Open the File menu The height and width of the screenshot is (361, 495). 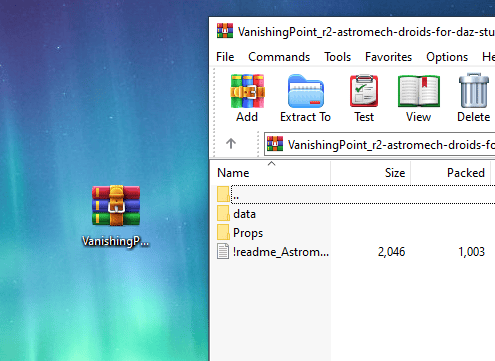click(225, 57)
